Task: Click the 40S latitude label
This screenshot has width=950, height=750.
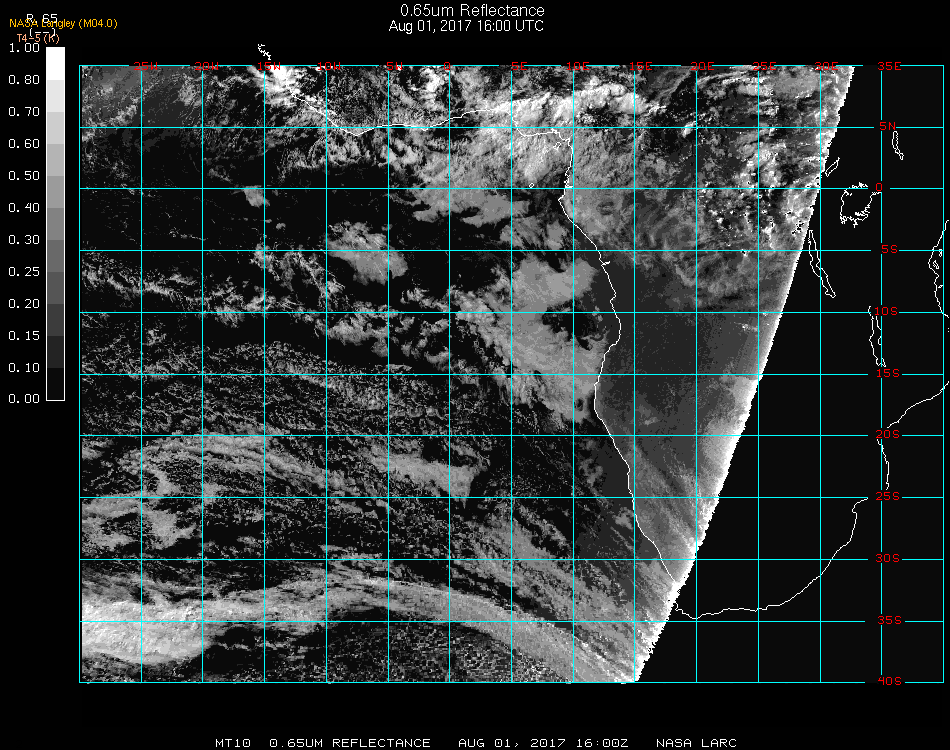Action: [889, 682]
